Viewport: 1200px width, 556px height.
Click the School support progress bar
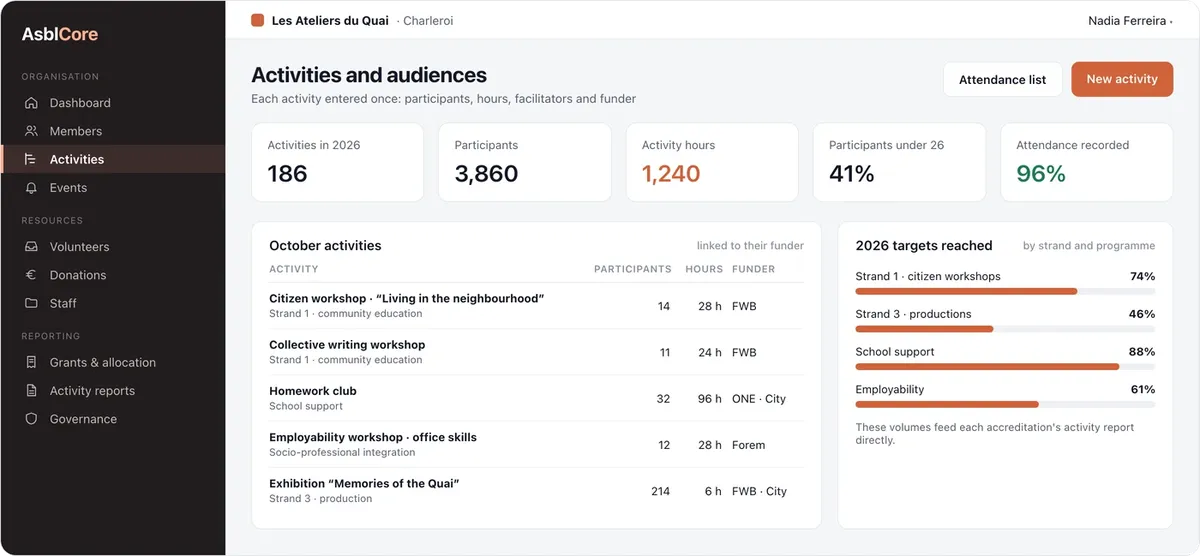(1005, 367)
